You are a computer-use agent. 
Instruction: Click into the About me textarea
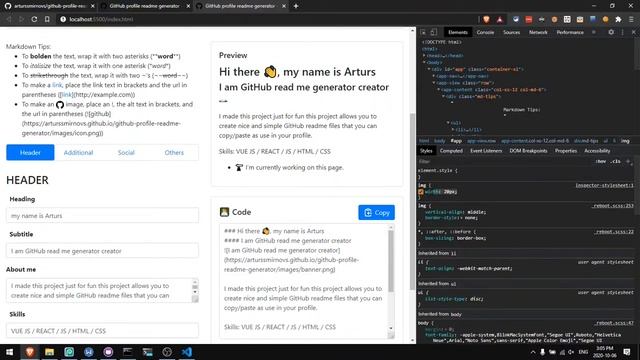tap(99, 291)
